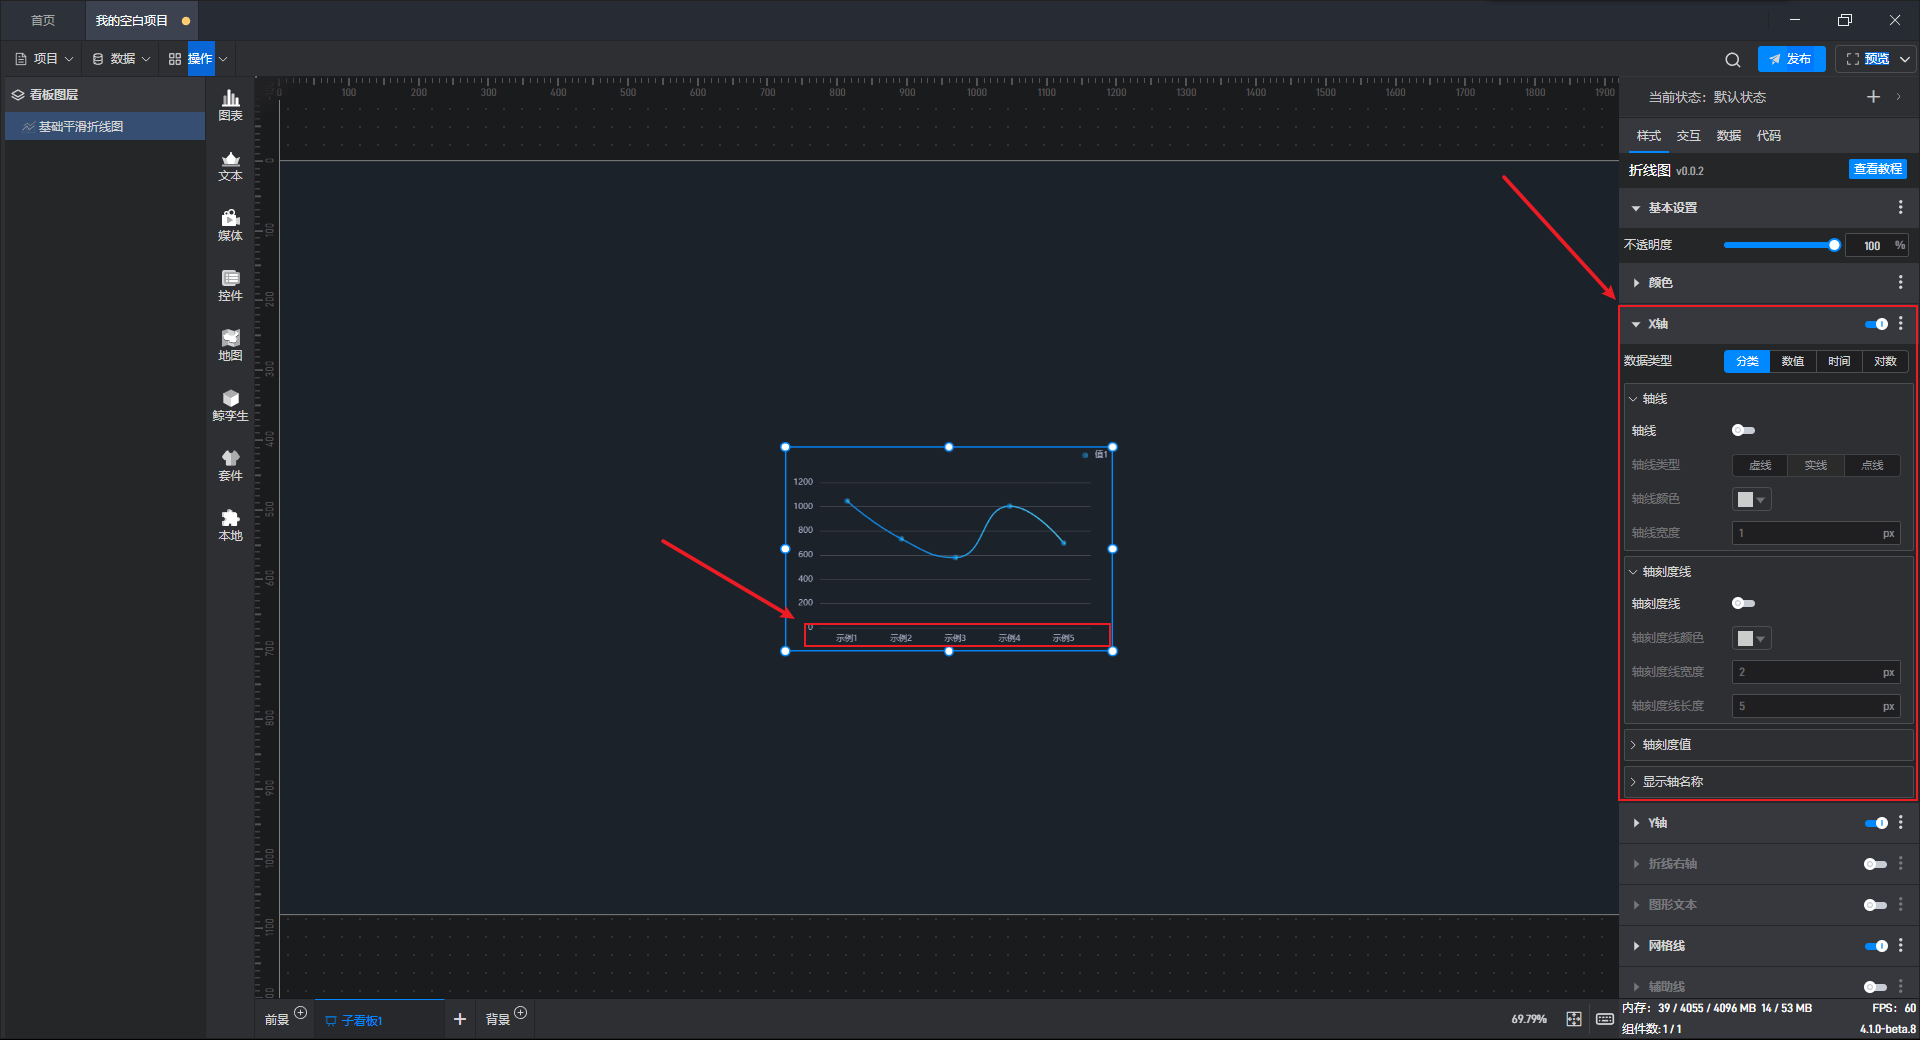Collapse the 基本设置 section
Image resolution: width=1920 pixels, height=1040 pixels.
pos(1636,208)
